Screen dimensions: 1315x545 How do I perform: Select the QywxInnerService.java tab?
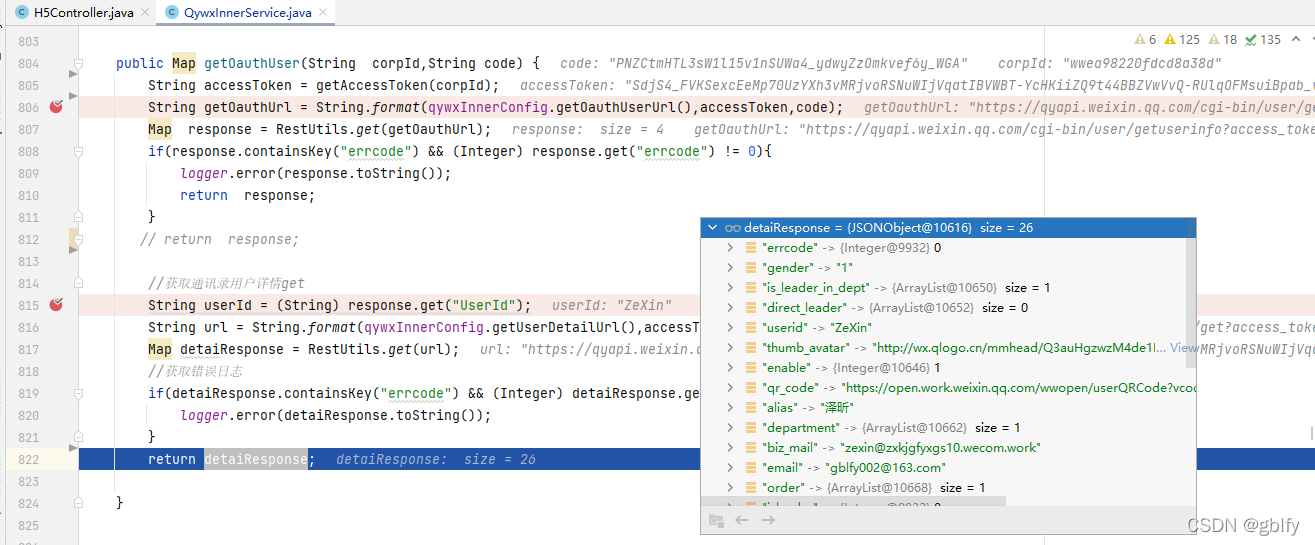[246, 13]
